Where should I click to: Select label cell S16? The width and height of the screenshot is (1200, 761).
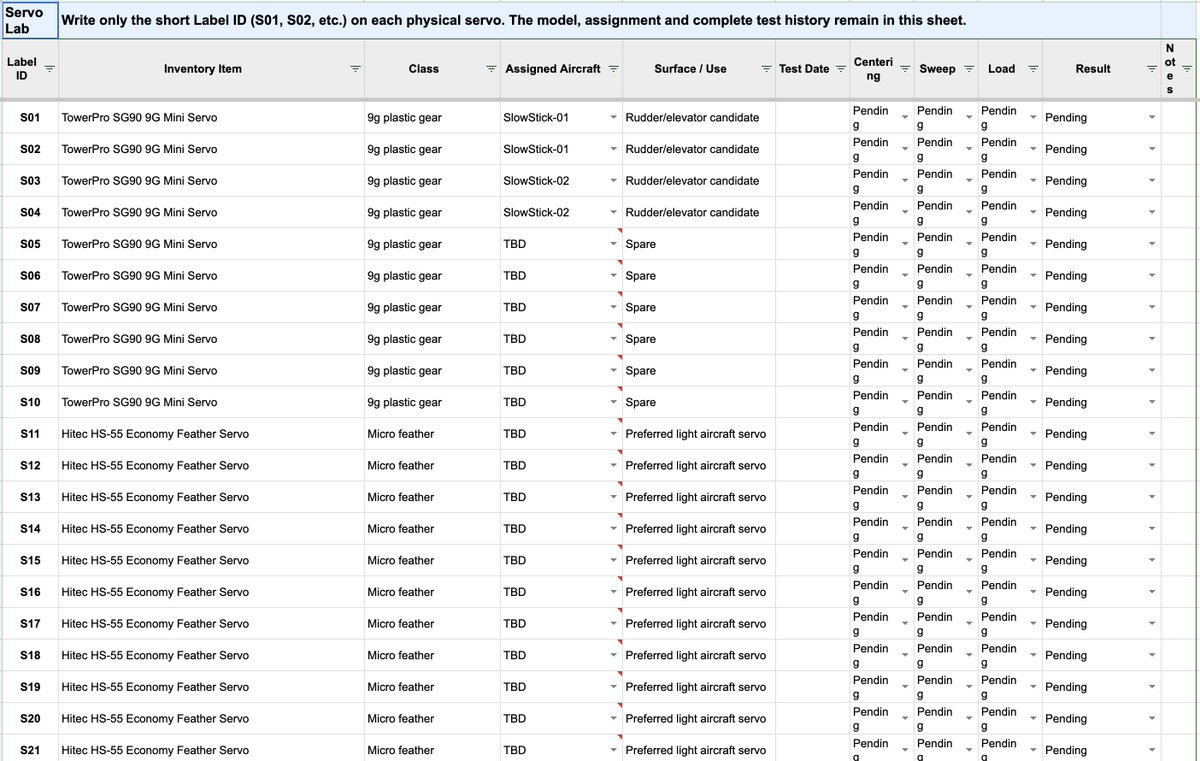(x=29, y=593)
